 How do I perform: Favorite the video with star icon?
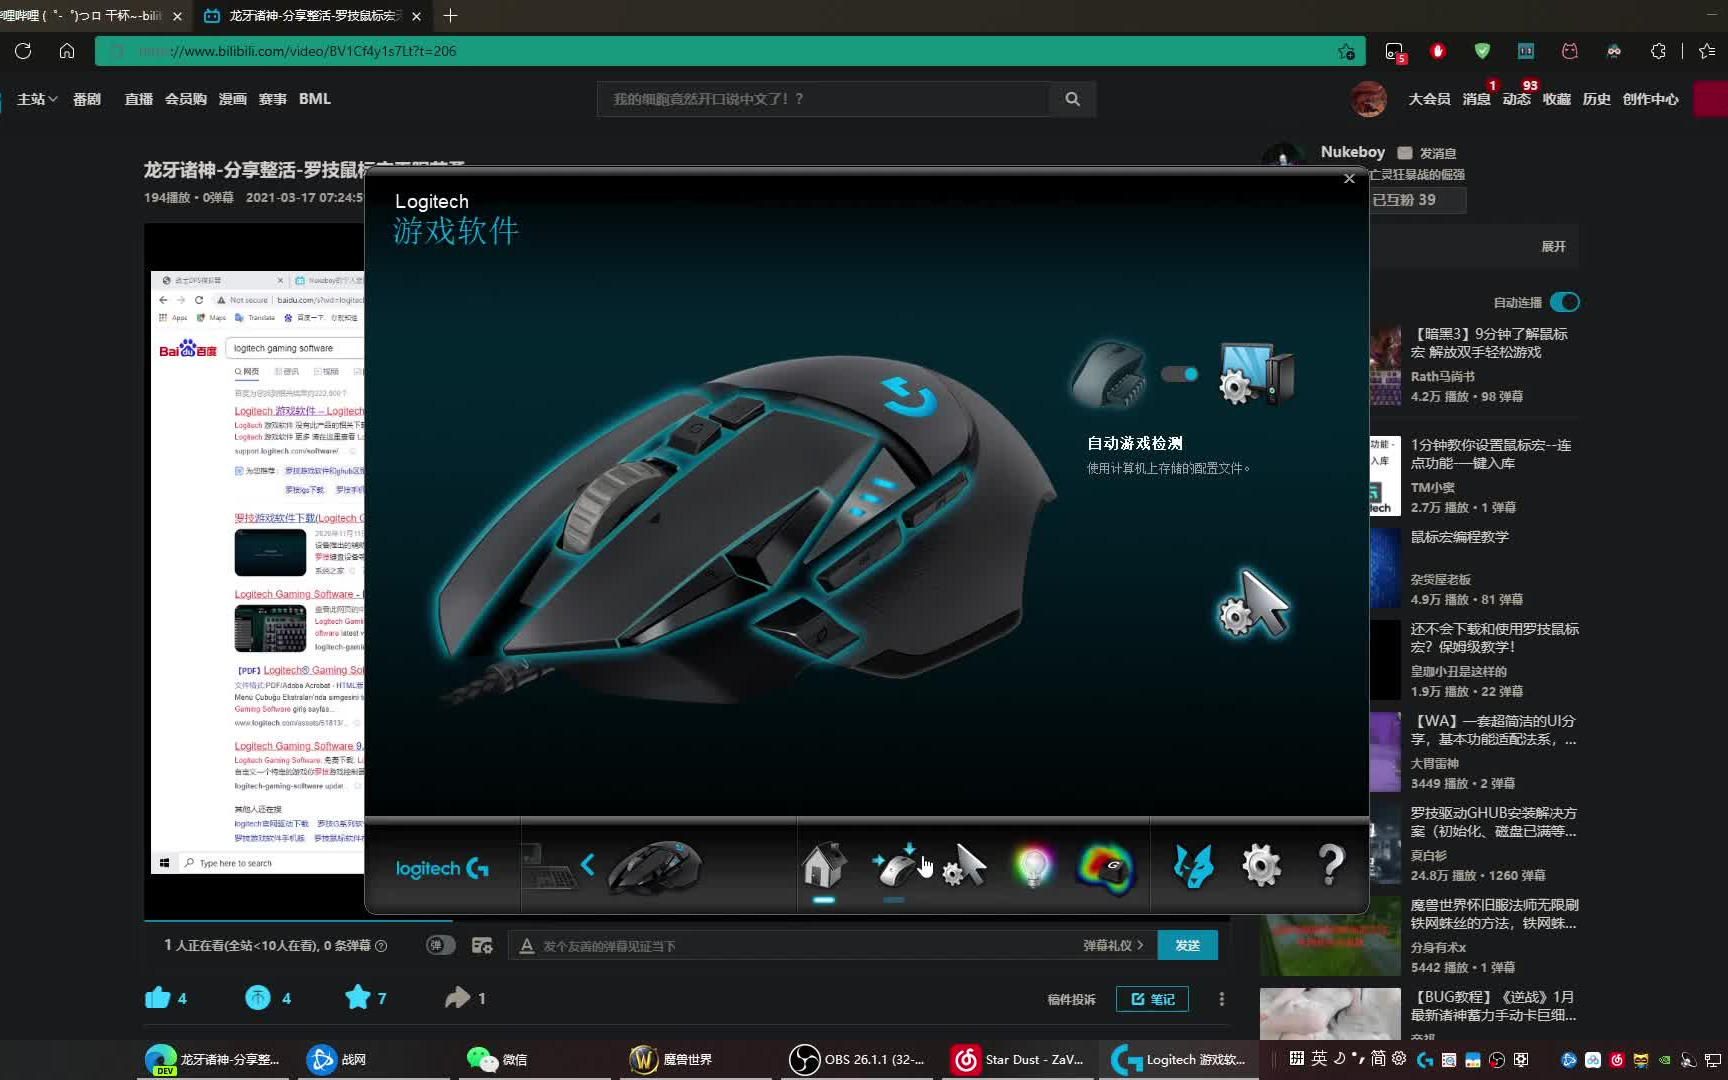(357, 997)
